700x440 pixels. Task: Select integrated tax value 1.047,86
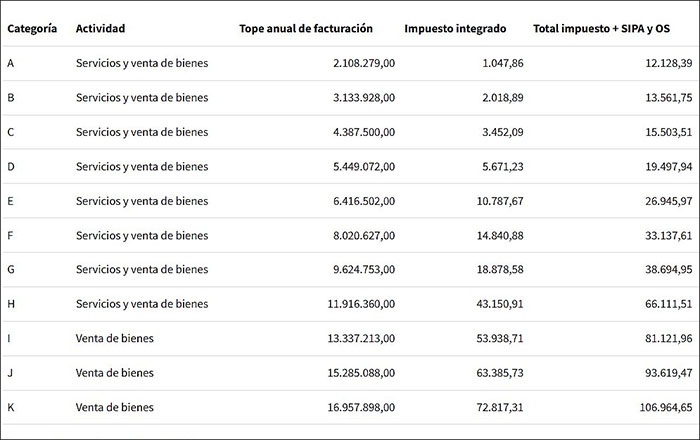pos(502,63)
